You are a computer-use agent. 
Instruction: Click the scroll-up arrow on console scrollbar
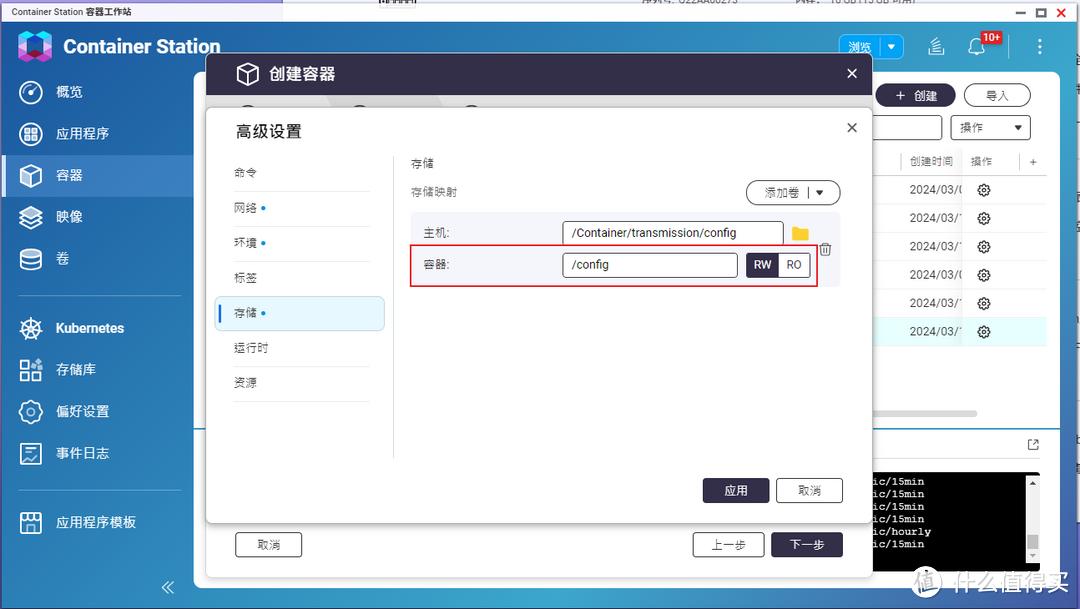(x=1032, y=483)
